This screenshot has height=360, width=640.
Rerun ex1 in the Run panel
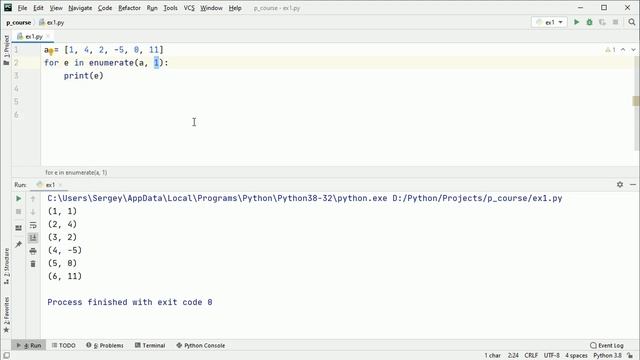pyautogui.click(x=18, y=199)
